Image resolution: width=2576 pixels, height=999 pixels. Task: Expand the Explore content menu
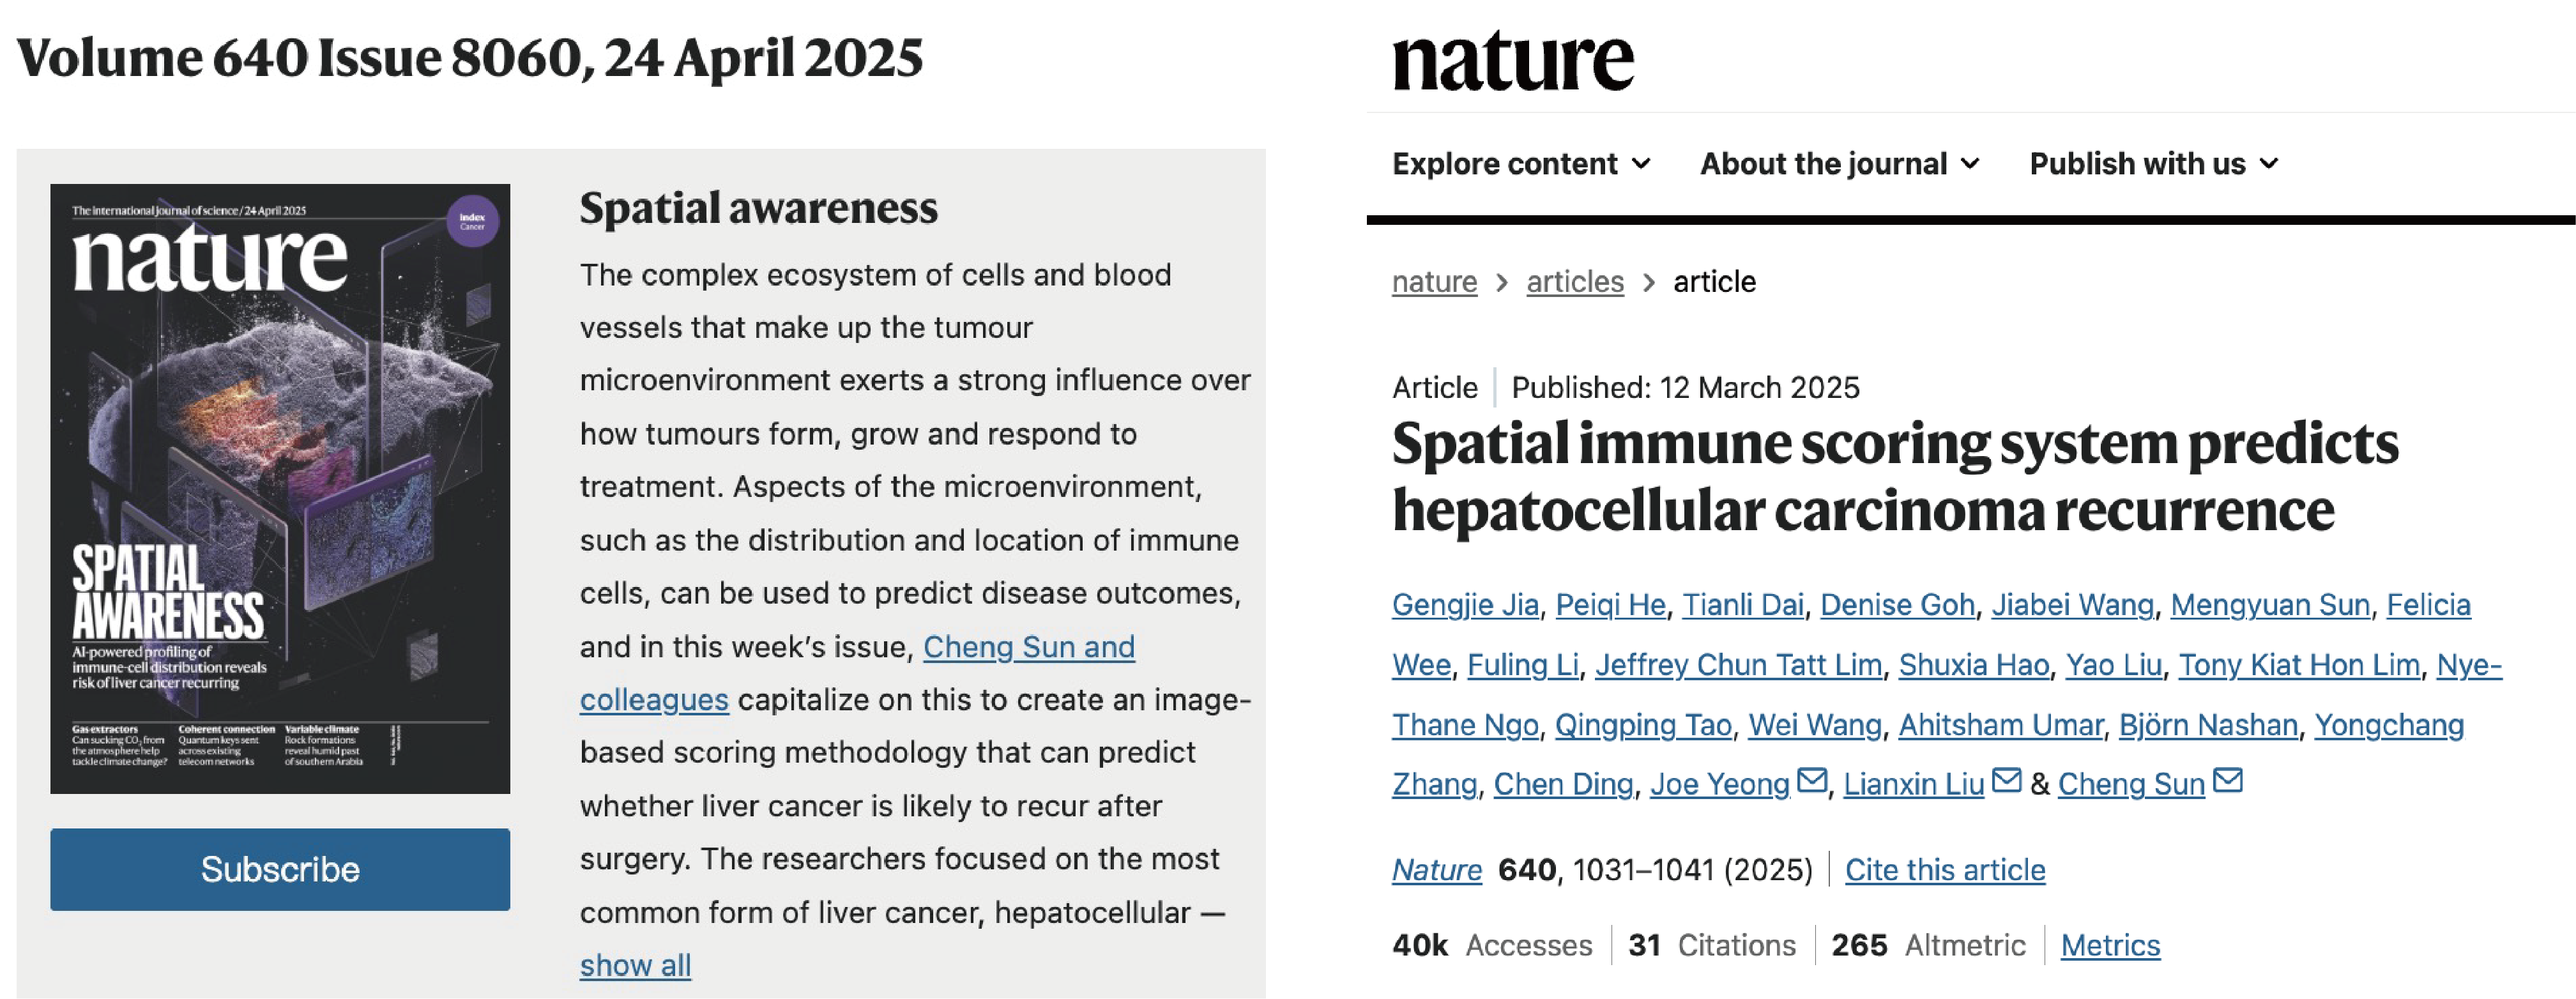[1520, 164]
